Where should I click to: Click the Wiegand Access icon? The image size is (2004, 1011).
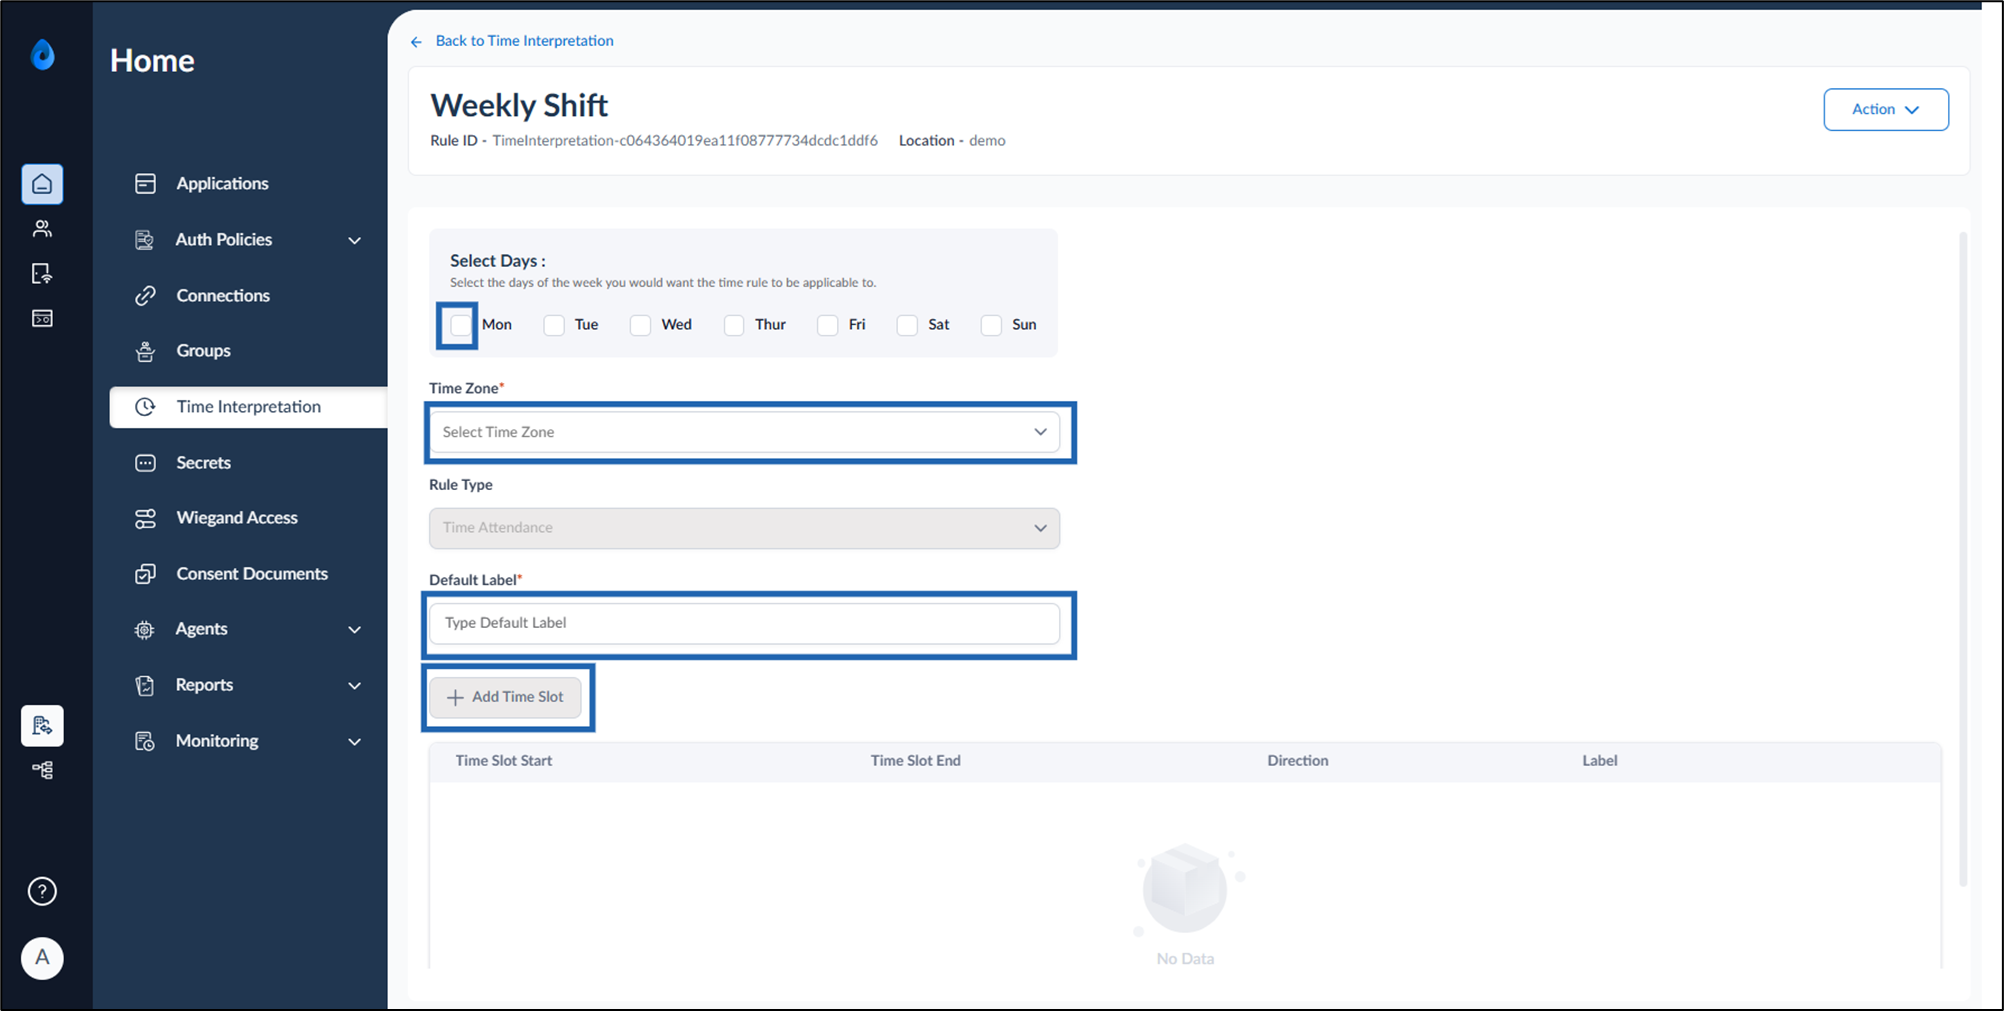point(145,518)
